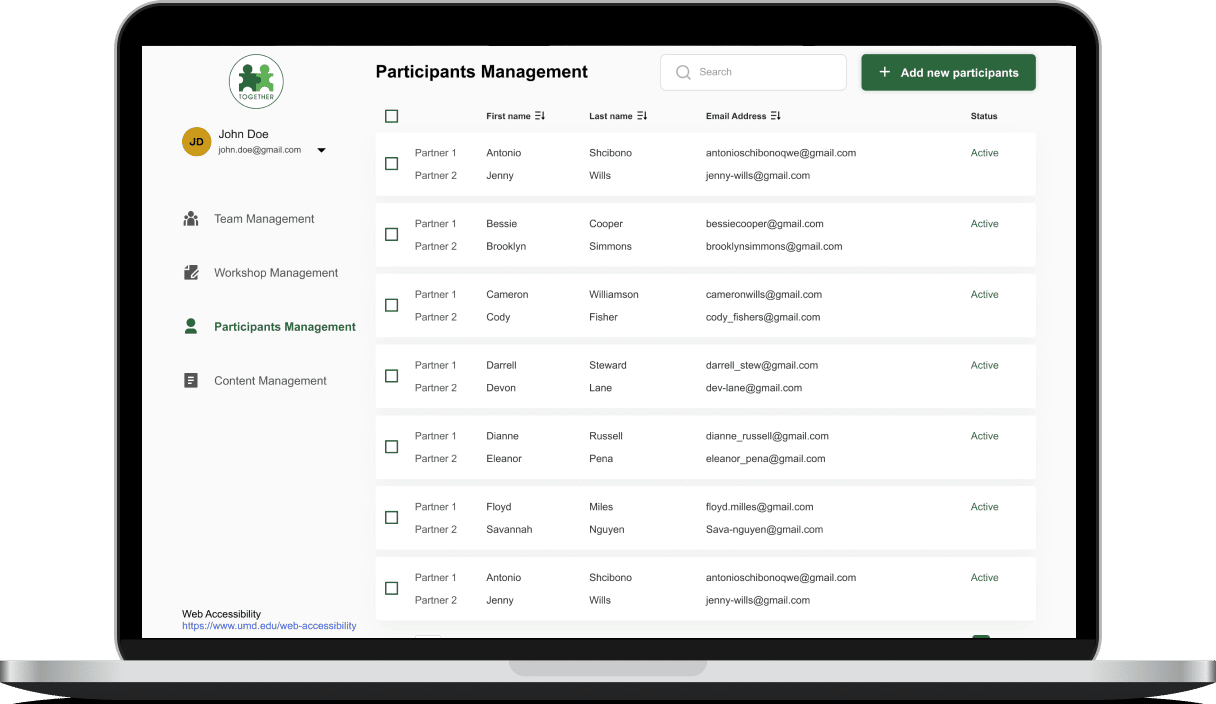Sort by Email Address using its sort control
1216x704 pixels.
point(774,115)
